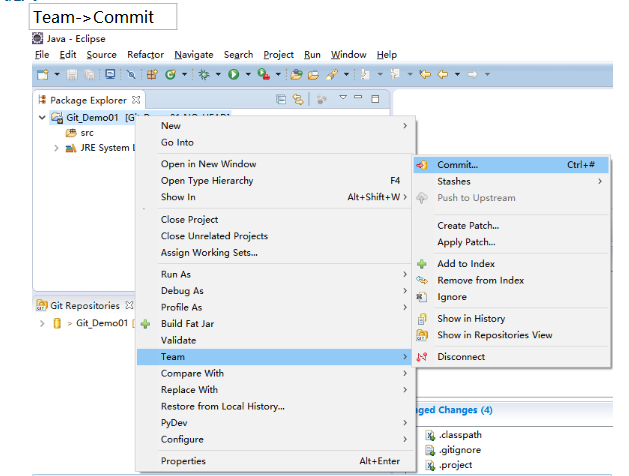Viewport: 629px width, 476px height.
Task: Open the Search dropdown arrow
Action: [x=346, y=74]
